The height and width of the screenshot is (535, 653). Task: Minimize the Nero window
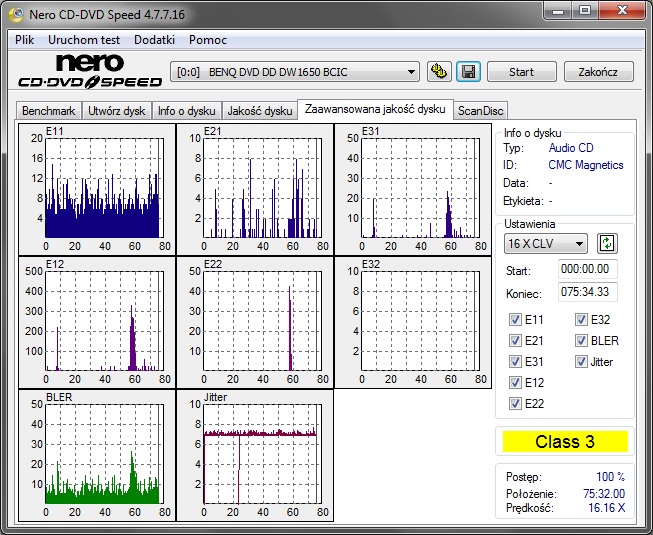tap(558, 10)
